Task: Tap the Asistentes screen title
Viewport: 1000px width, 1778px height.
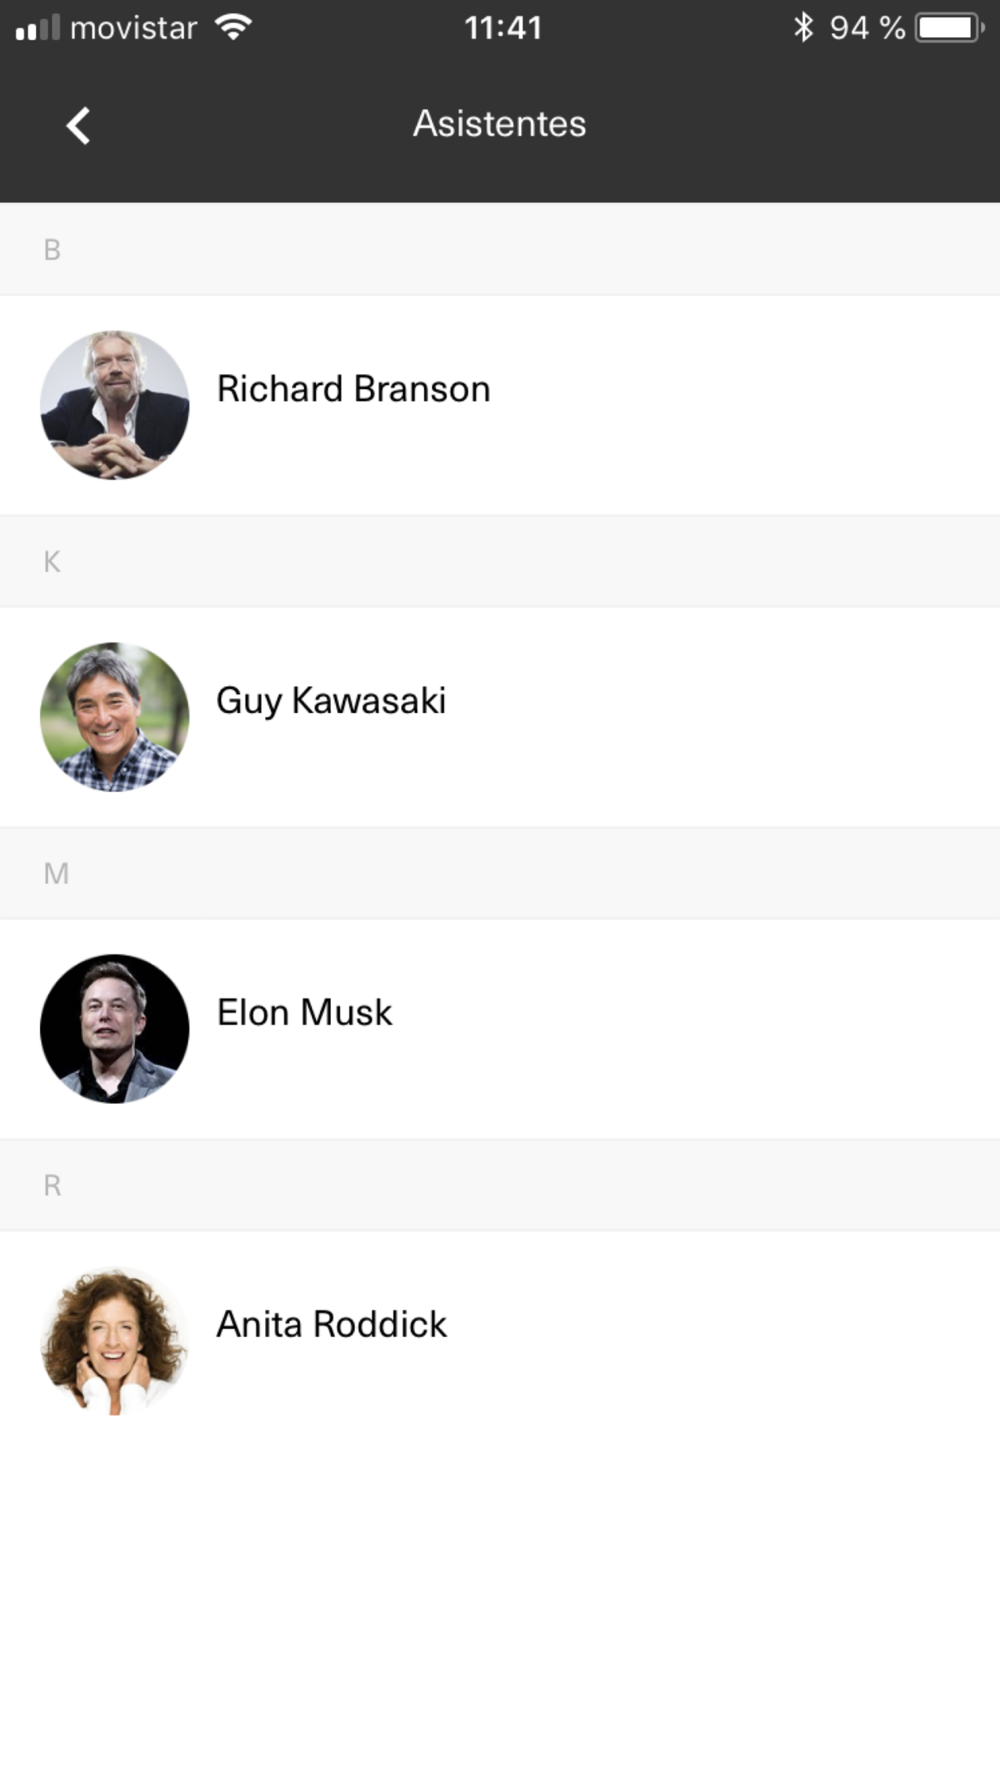Action: (500, 124)
